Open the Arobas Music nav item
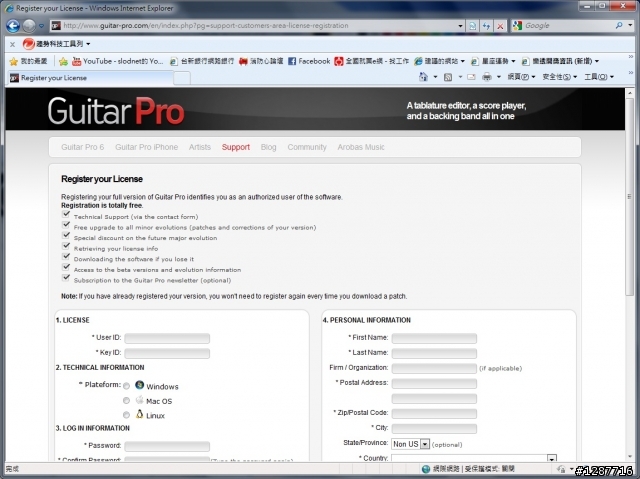Screen dimensions: 640x479 coord(361,147)
